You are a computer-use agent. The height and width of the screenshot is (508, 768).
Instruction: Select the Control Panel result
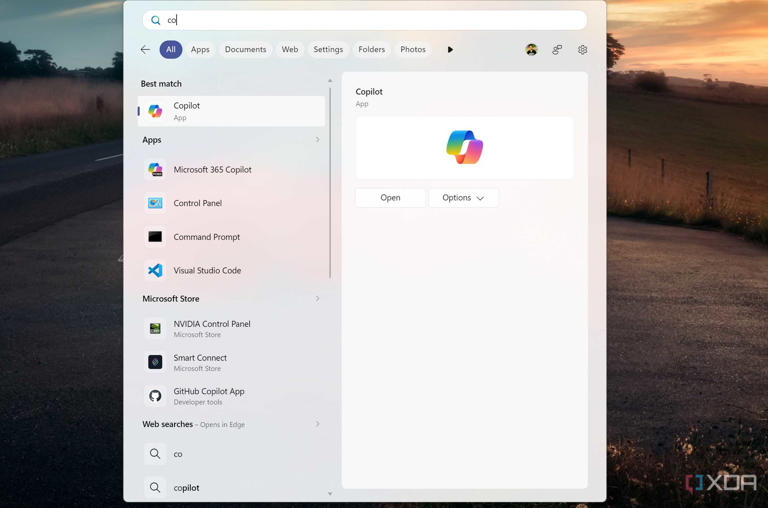(x=231, y=203)
